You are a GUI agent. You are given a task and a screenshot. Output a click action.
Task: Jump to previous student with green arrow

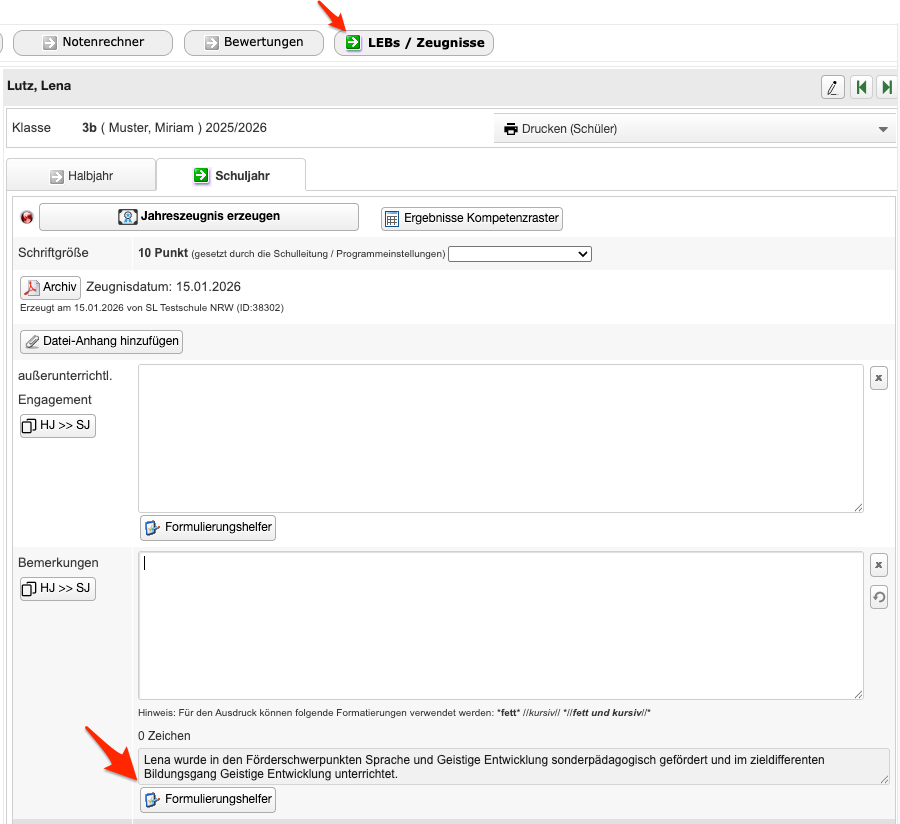pyautogui.click(x=861, y=87)
